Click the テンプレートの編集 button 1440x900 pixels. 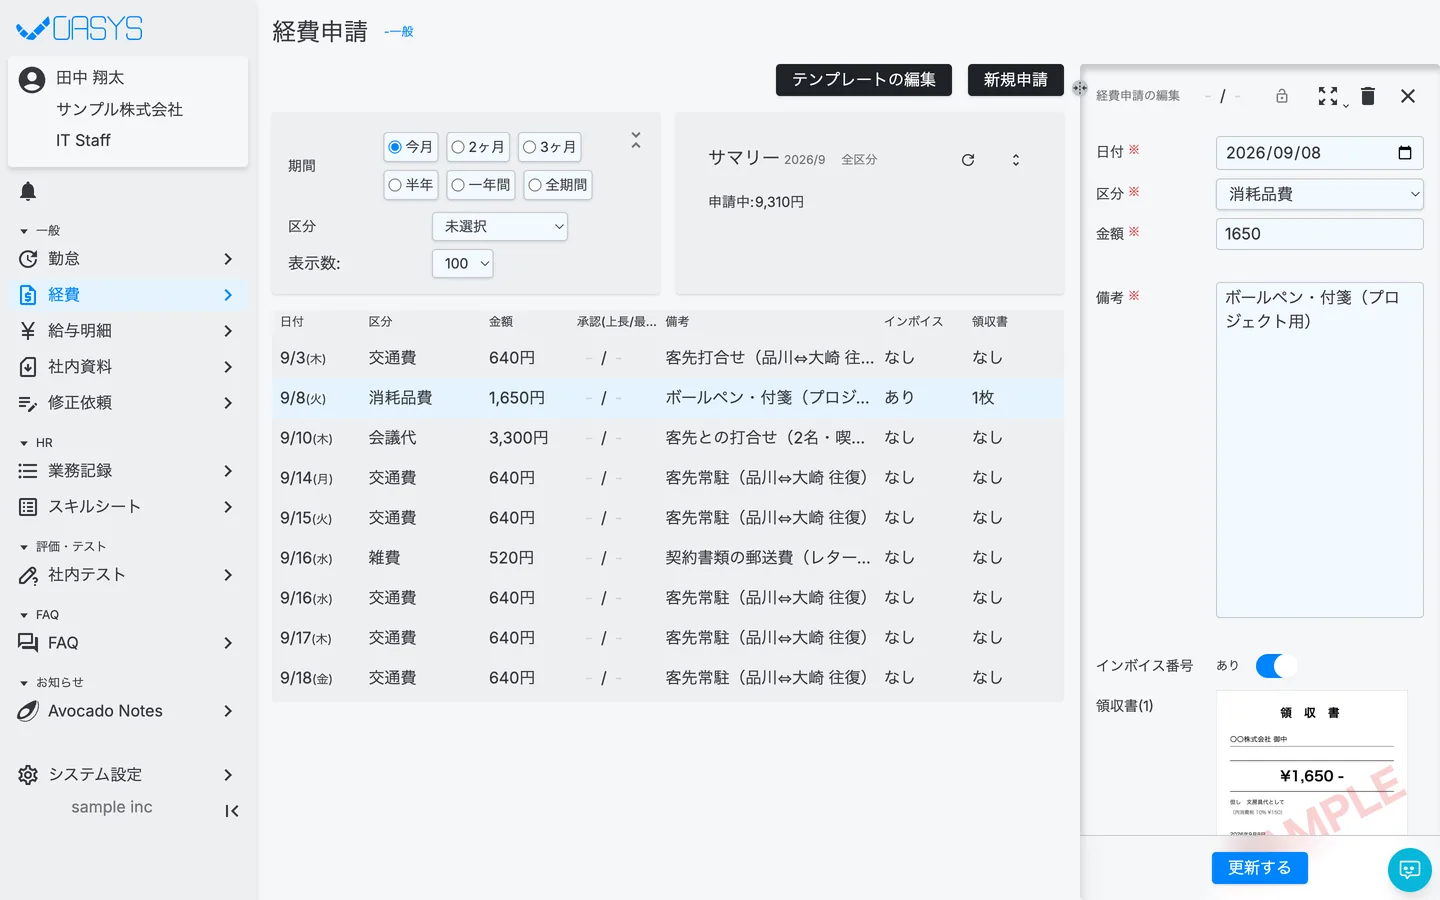[864, 80]
